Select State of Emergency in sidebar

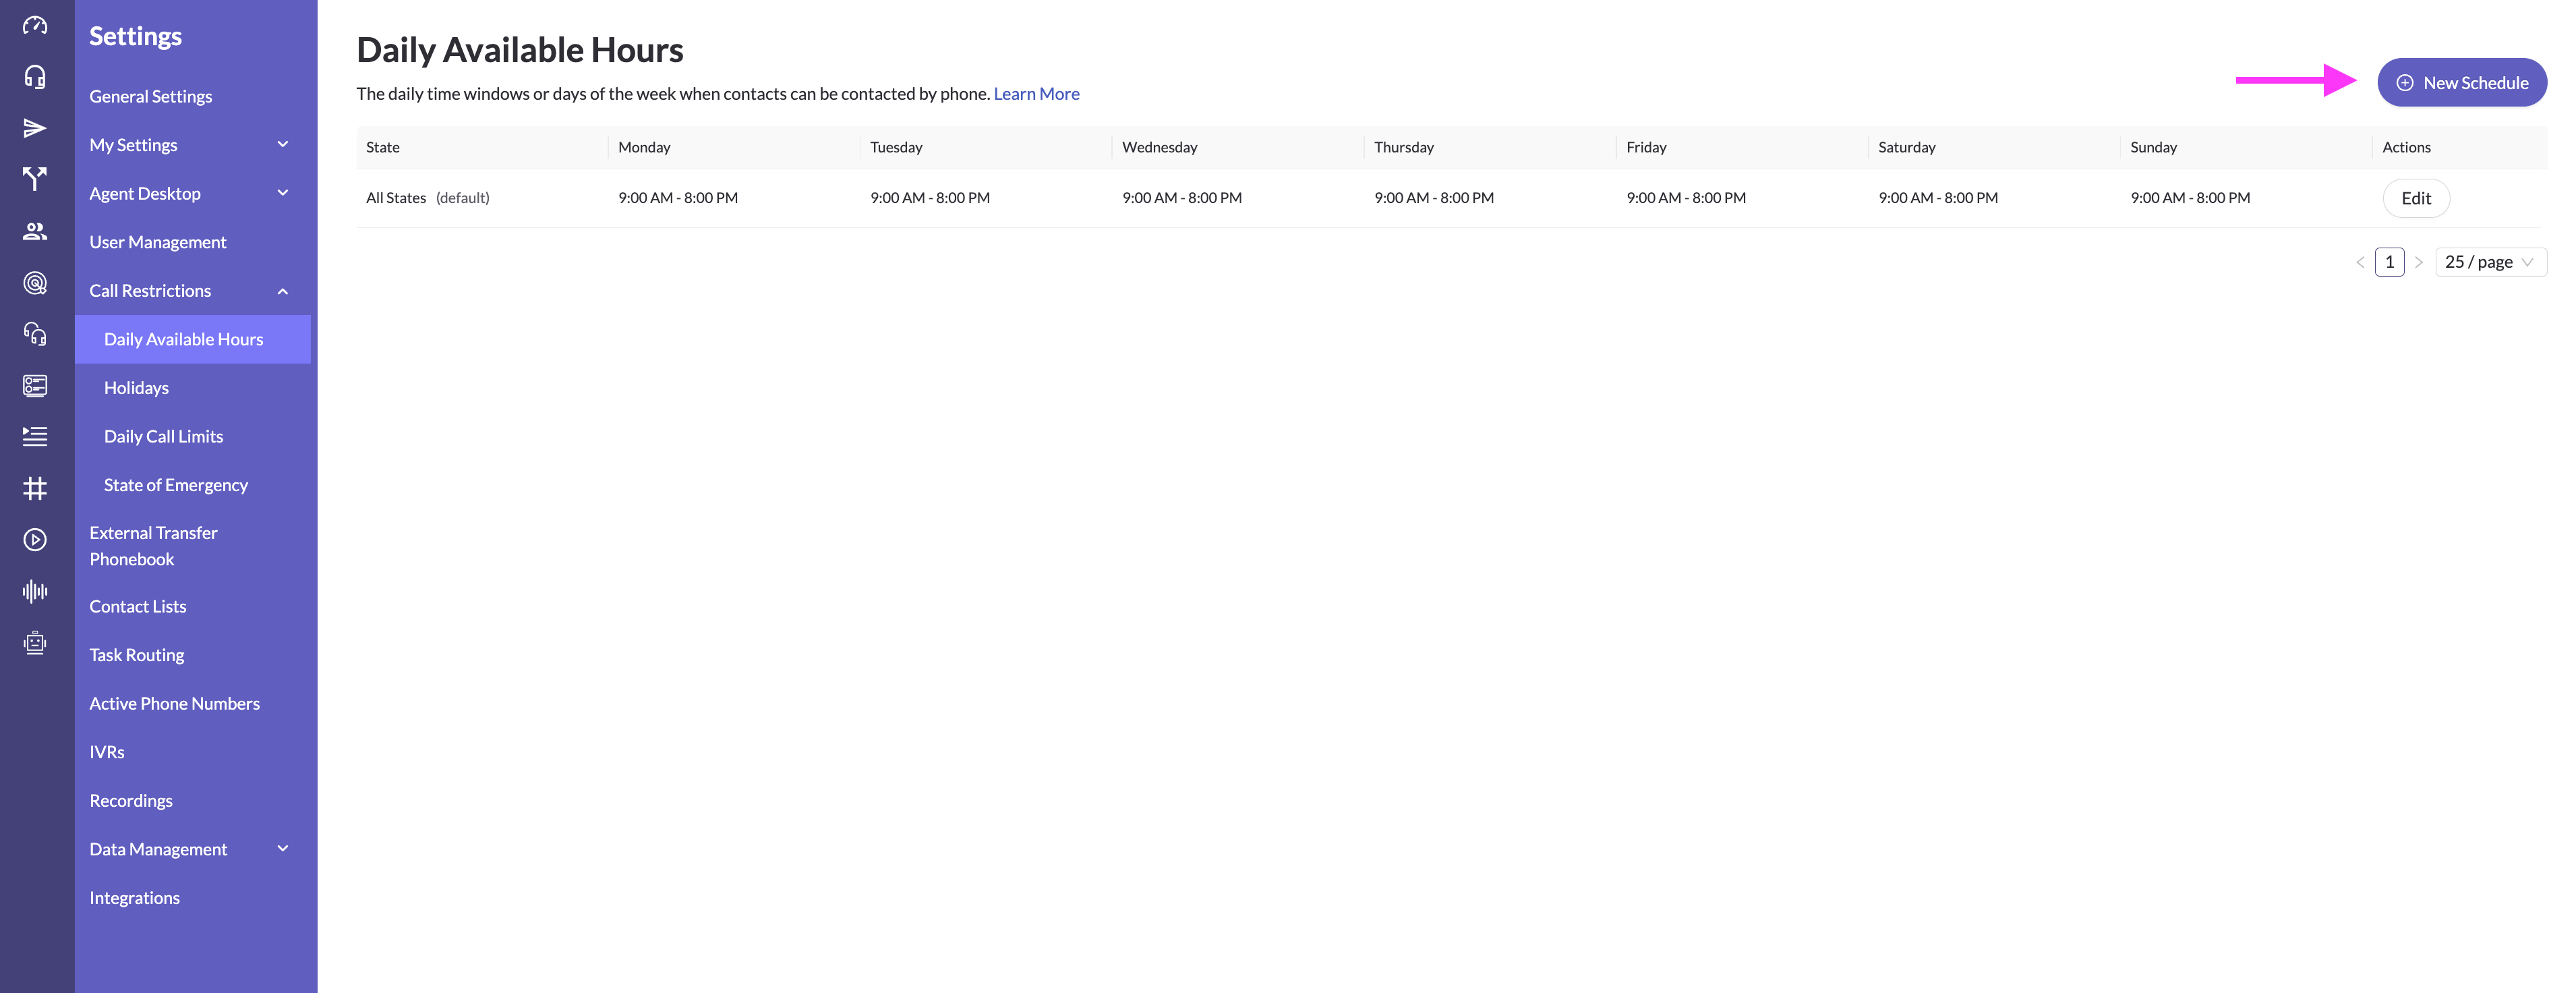176,485
